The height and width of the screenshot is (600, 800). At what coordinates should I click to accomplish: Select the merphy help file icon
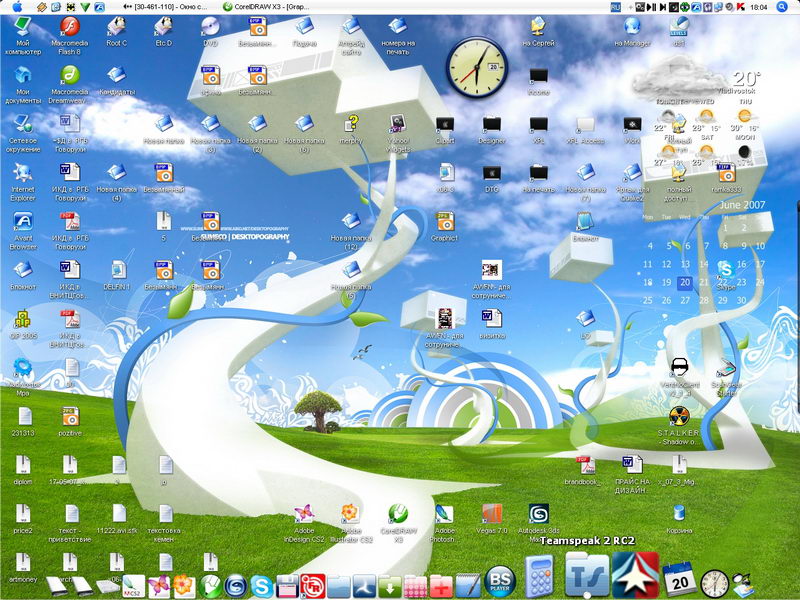[351, 129]
